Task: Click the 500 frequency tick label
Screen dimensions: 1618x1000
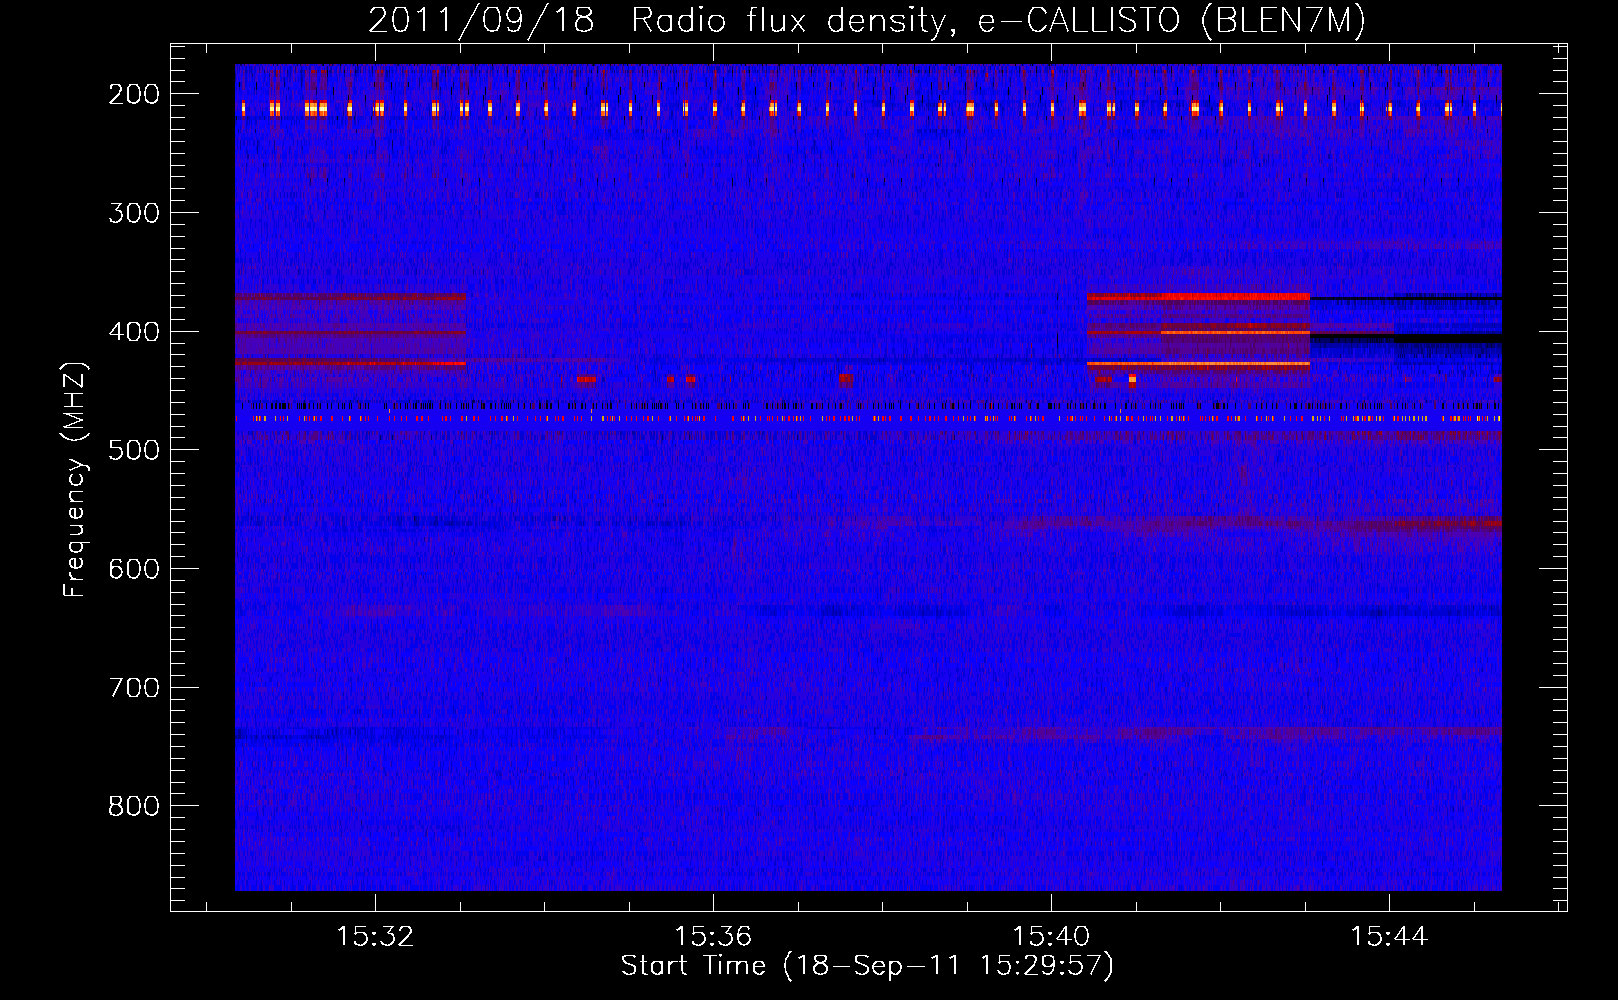Action: (134, 450)
